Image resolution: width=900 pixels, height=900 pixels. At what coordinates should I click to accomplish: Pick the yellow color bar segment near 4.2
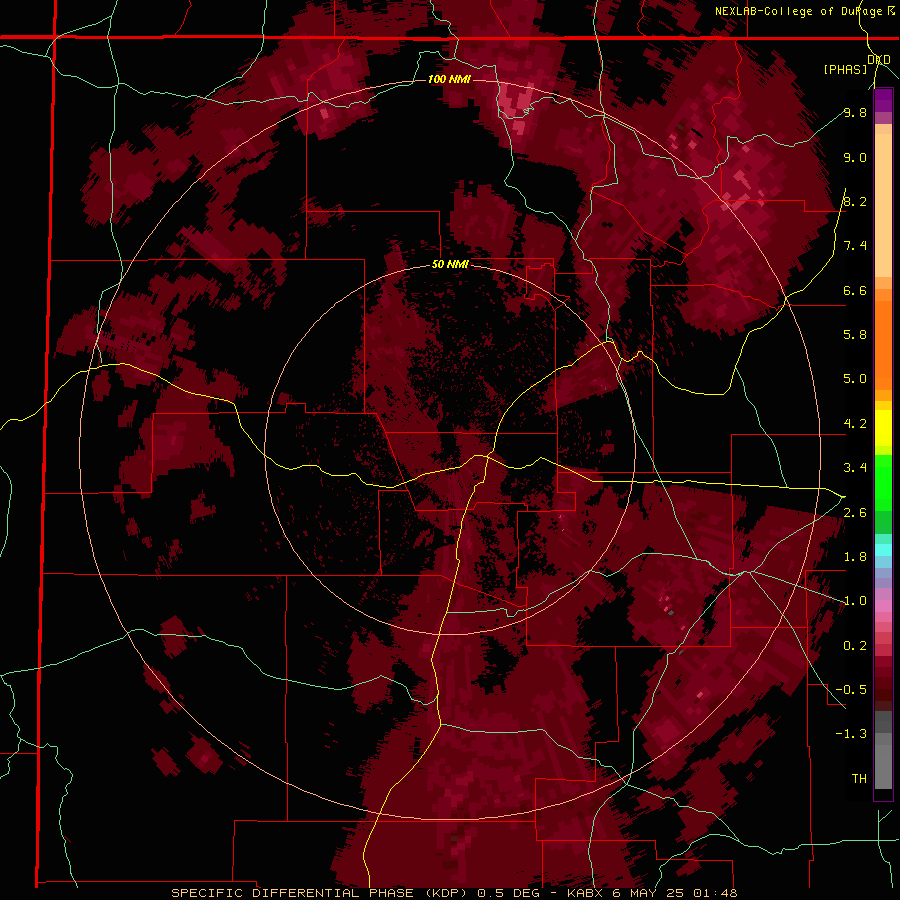(x=883, y=428)
